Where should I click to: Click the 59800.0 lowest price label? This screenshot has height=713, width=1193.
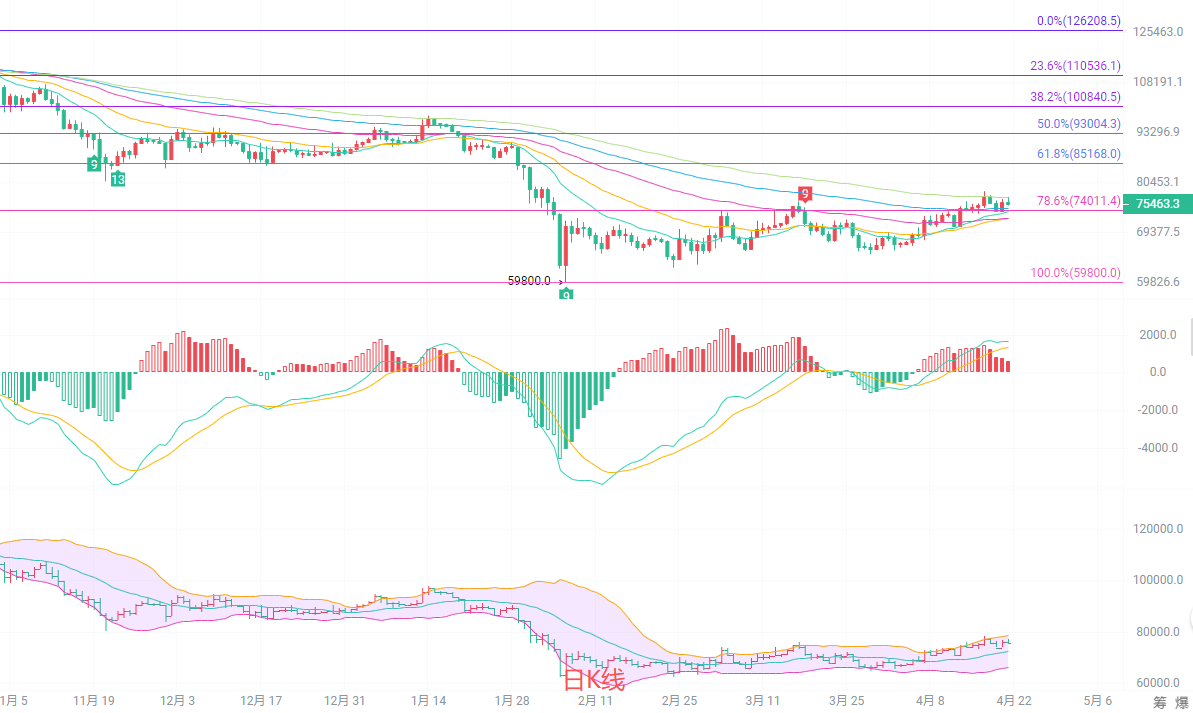[529, 281]
